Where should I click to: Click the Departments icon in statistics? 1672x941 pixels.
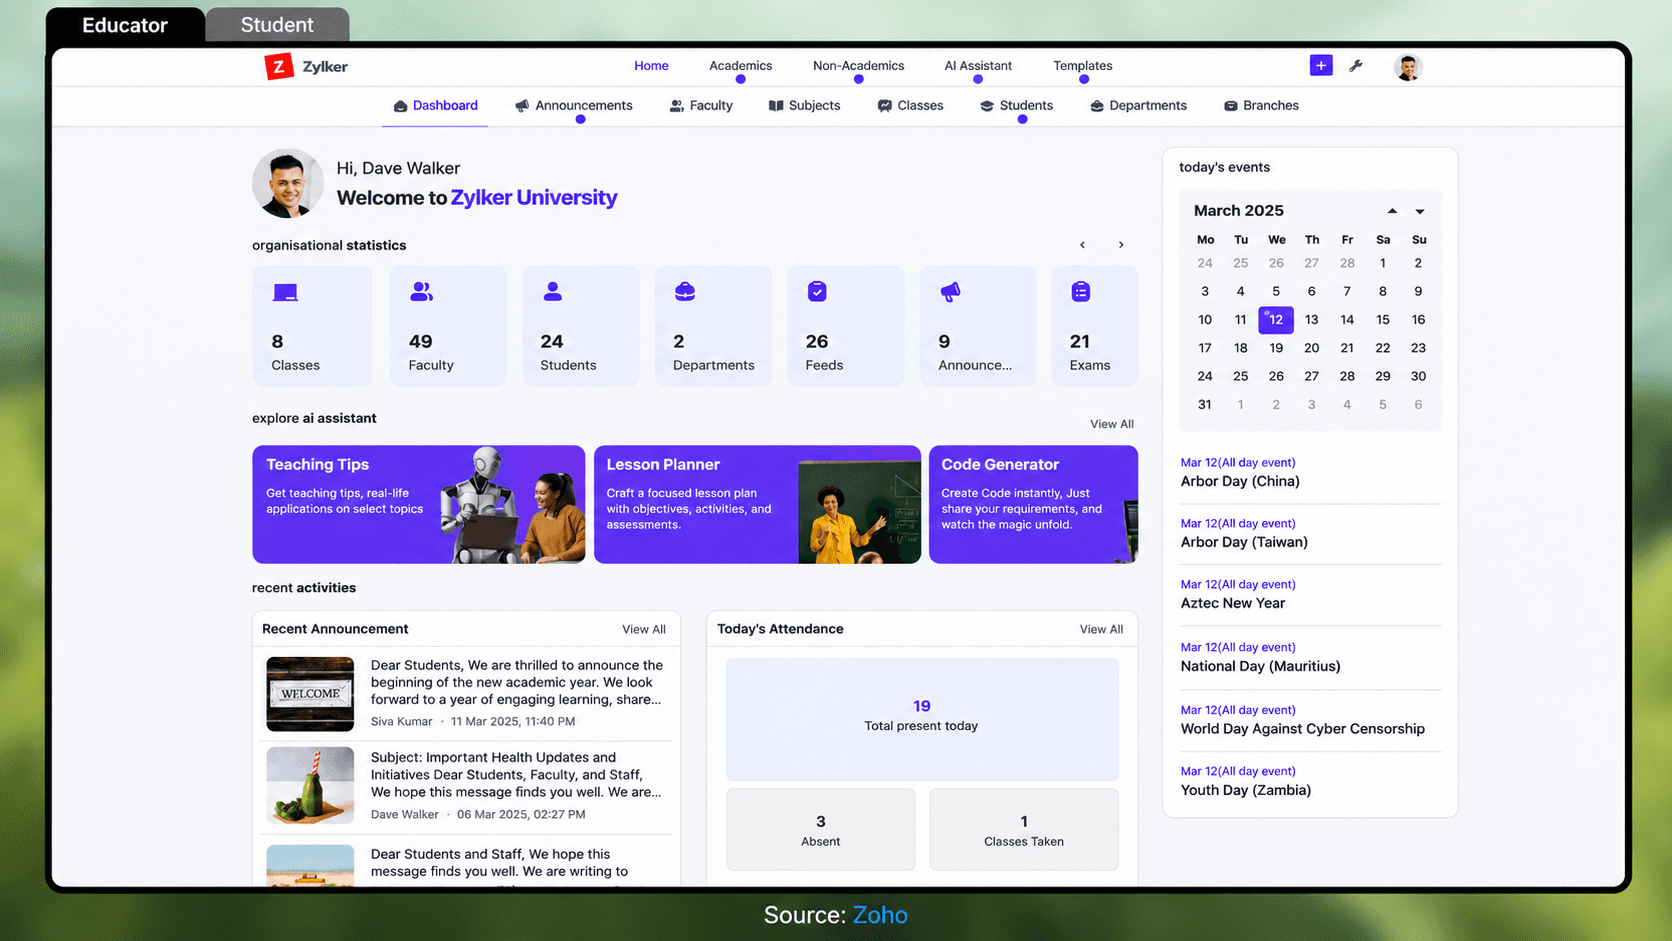click(x=685, y=292)
